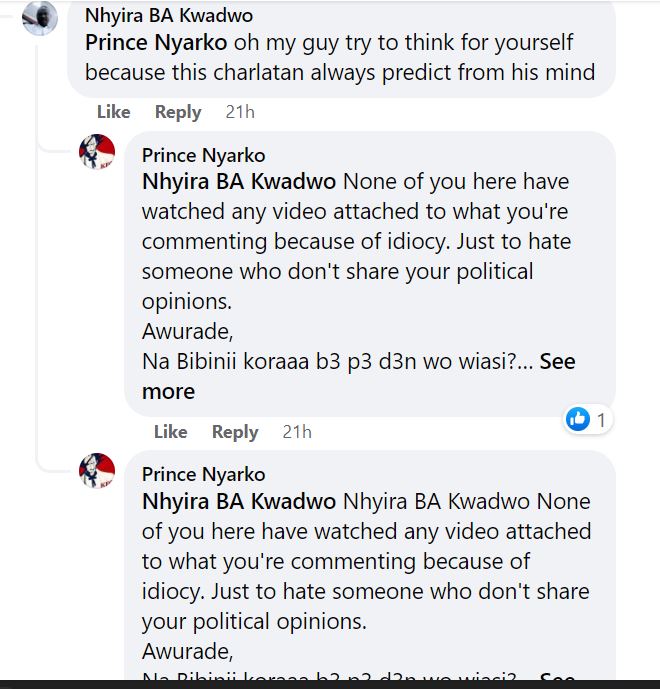Open the 21h timestamp under the middle comment
Screen dimensions: 660x689
coord(297,432)
